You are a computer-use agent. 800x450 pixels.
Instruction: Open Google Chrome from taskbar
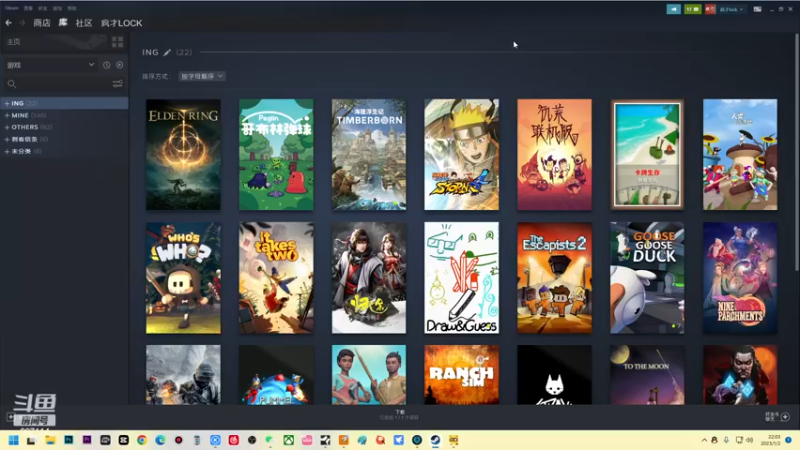click(x=142, y=440)
